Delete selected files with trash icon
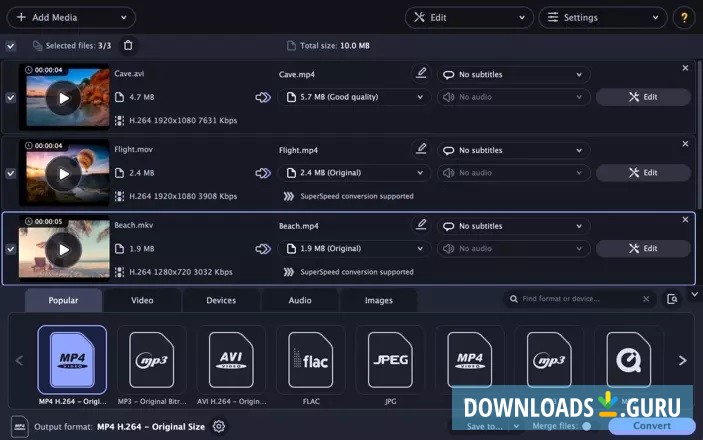The image size is (703, 440). (128, 45)
